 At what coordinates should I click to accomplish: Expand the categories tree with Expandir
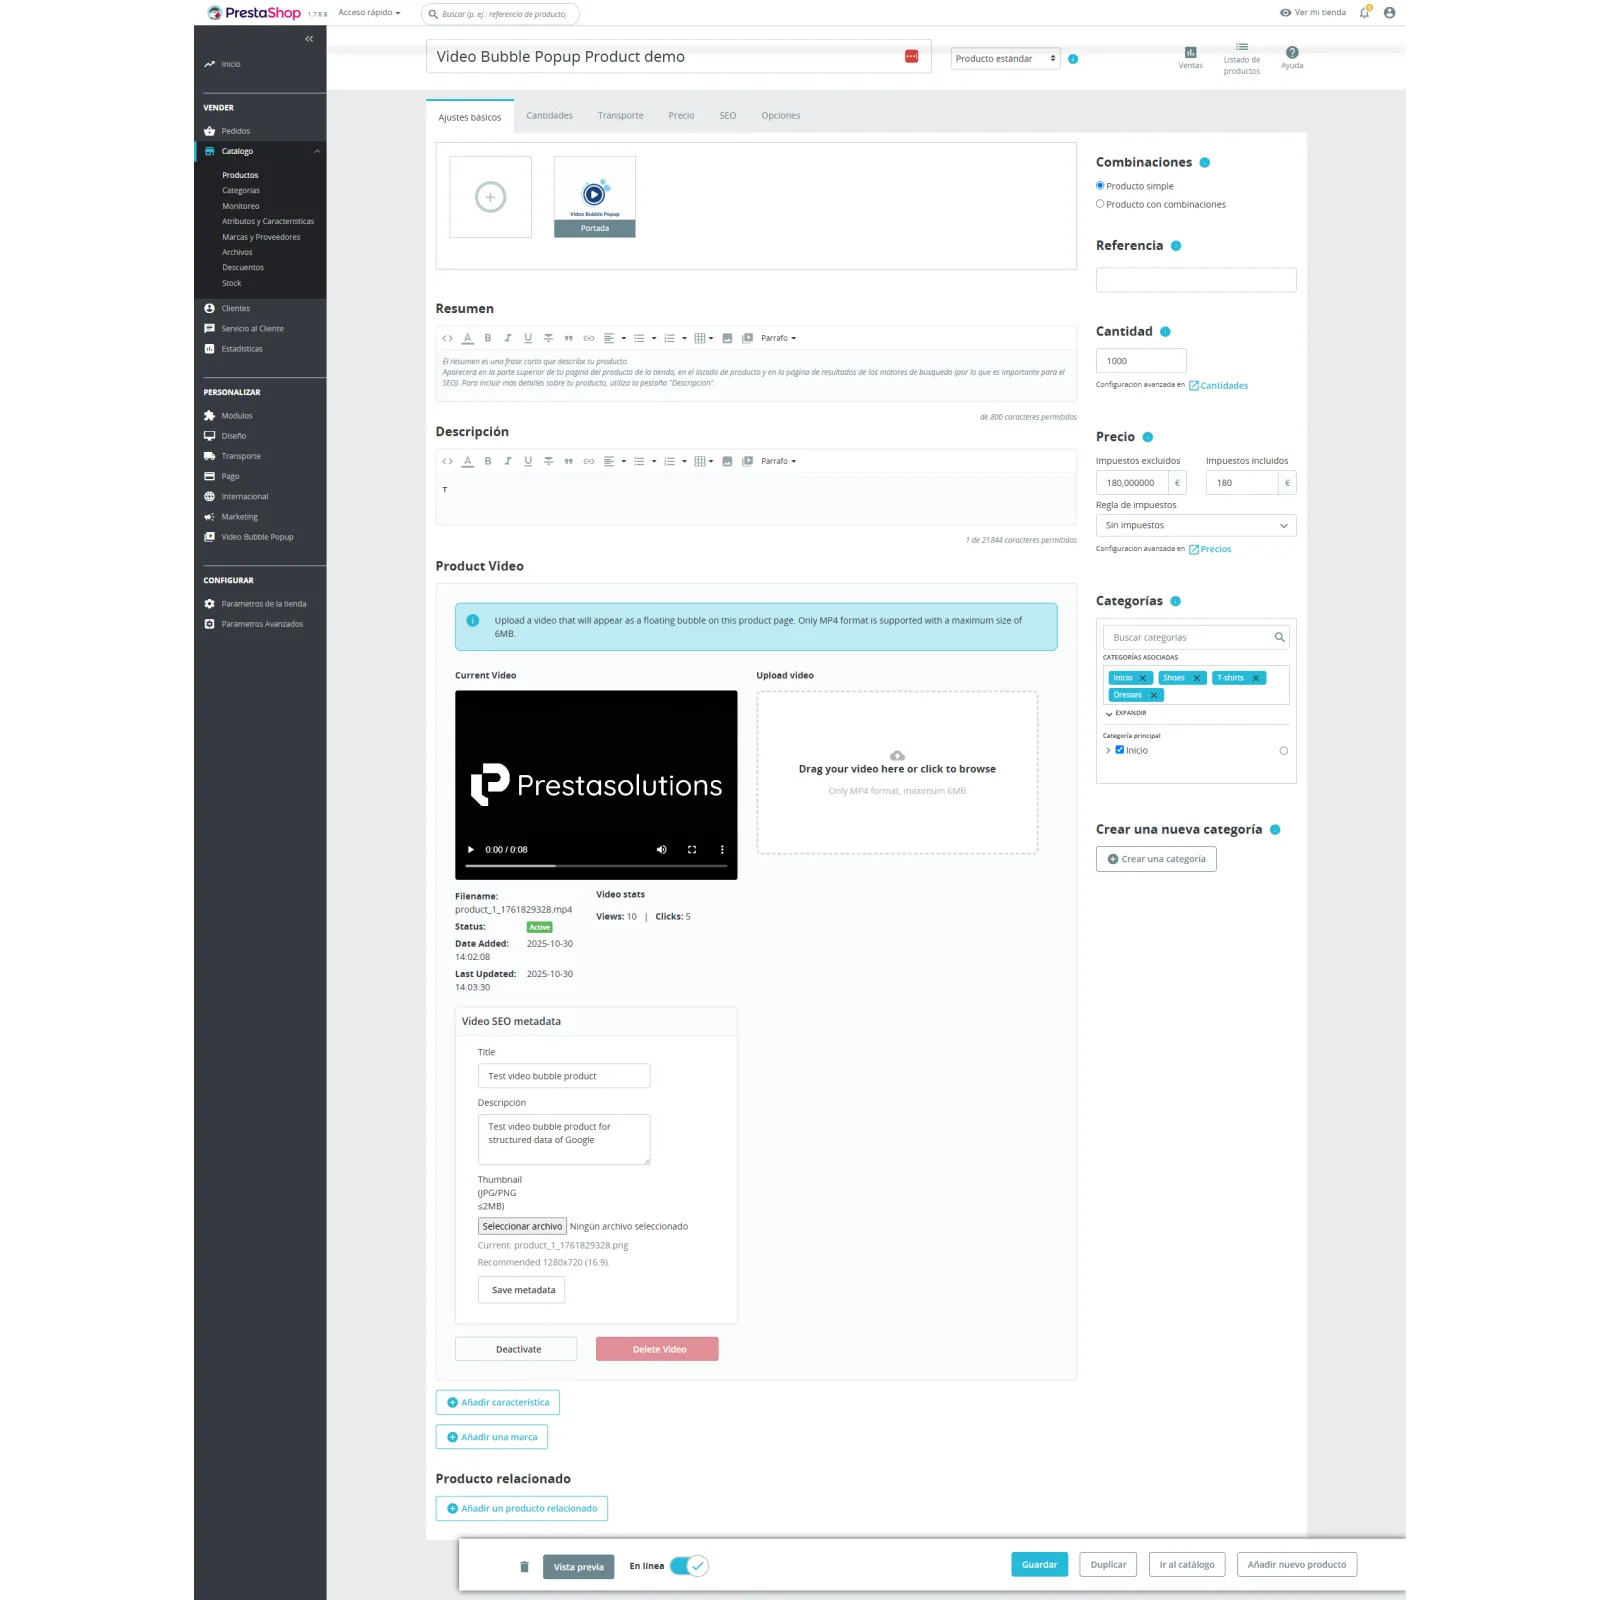(x=1126, y=713)
